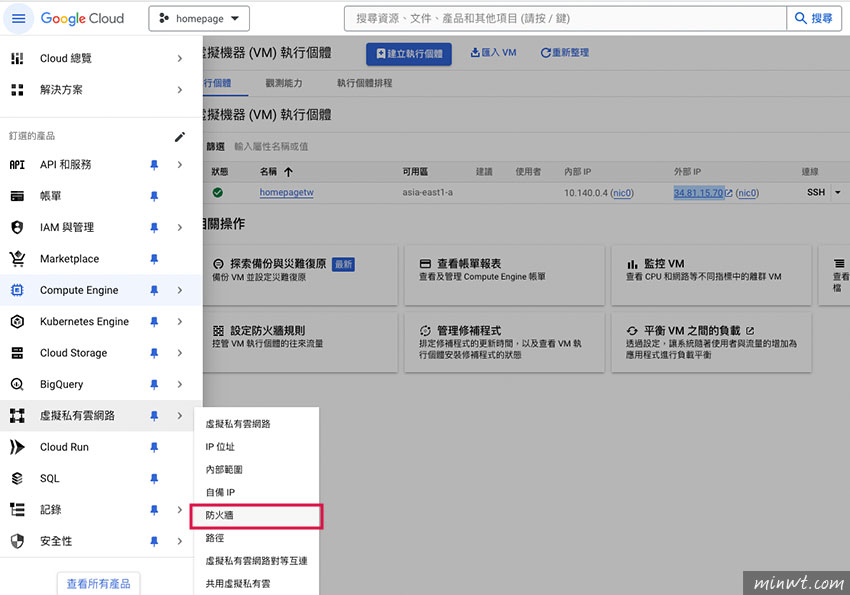Open the homepage project selector dropdown

pyautogui.click(x=199, y=18)
